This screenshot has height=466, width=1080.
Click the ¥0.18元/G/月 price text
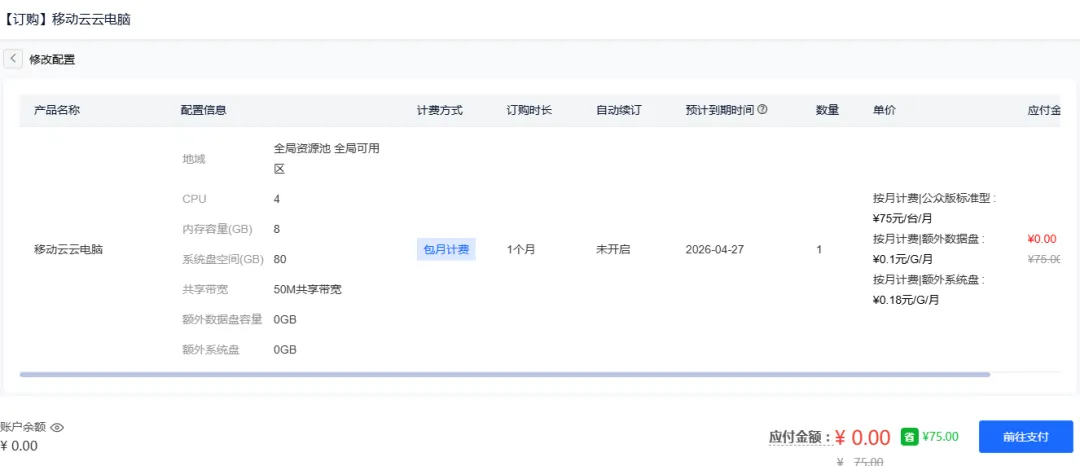(x=906, y=300)
